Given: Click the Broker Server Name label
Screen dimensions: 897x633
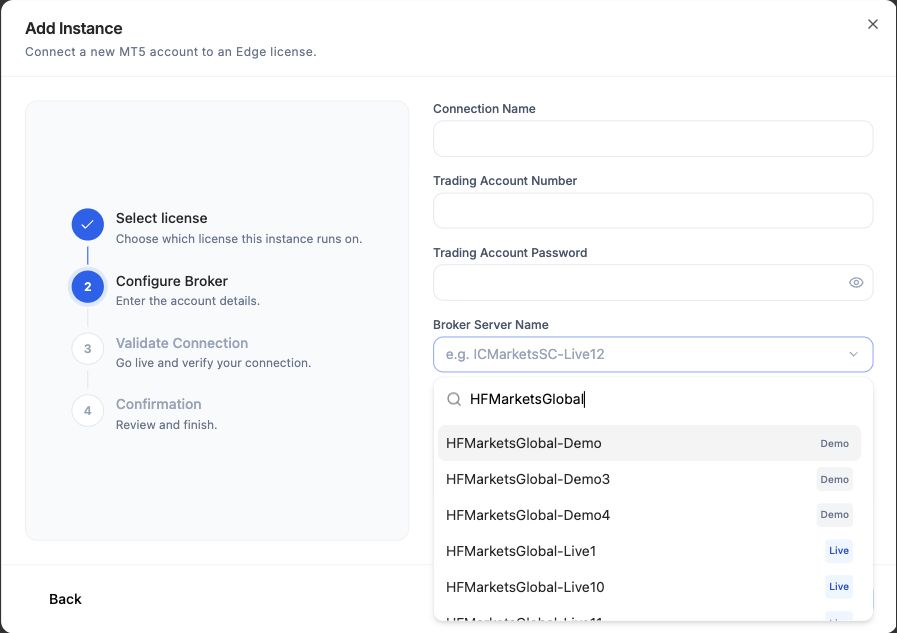Looking at the screenshot, I should point(491,325).
